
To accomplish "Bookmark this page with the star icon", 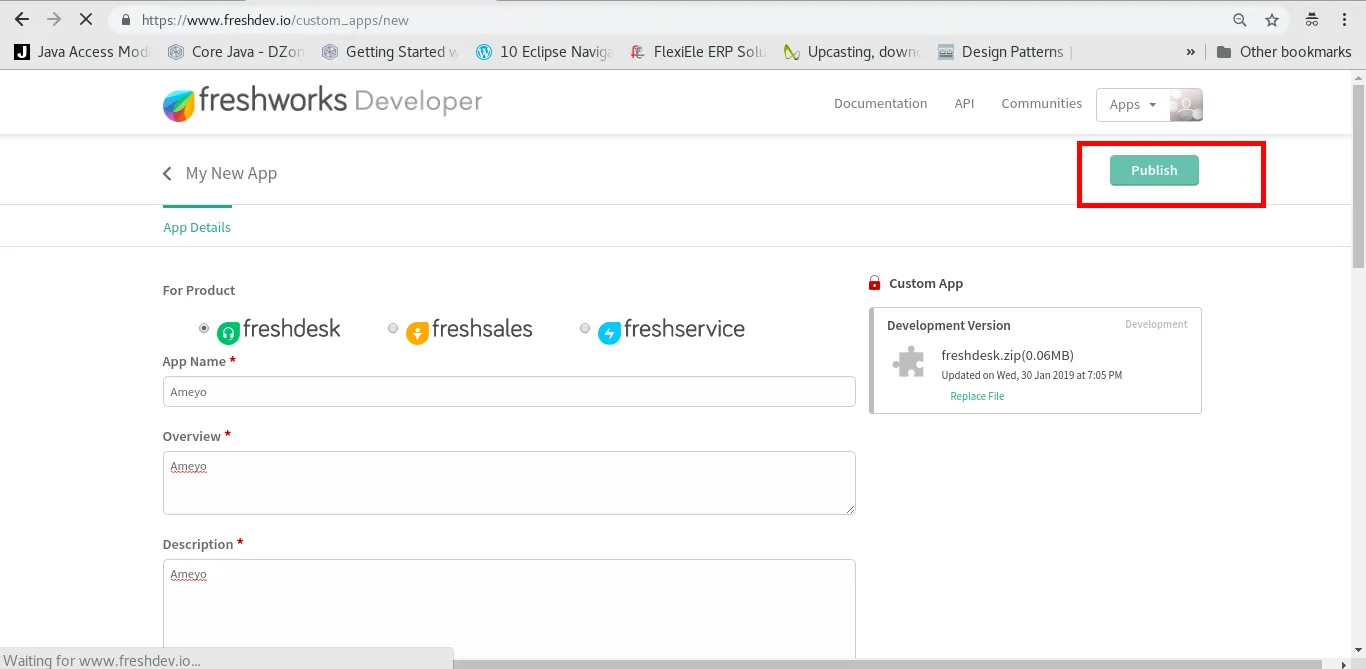I will (1272, 20).
